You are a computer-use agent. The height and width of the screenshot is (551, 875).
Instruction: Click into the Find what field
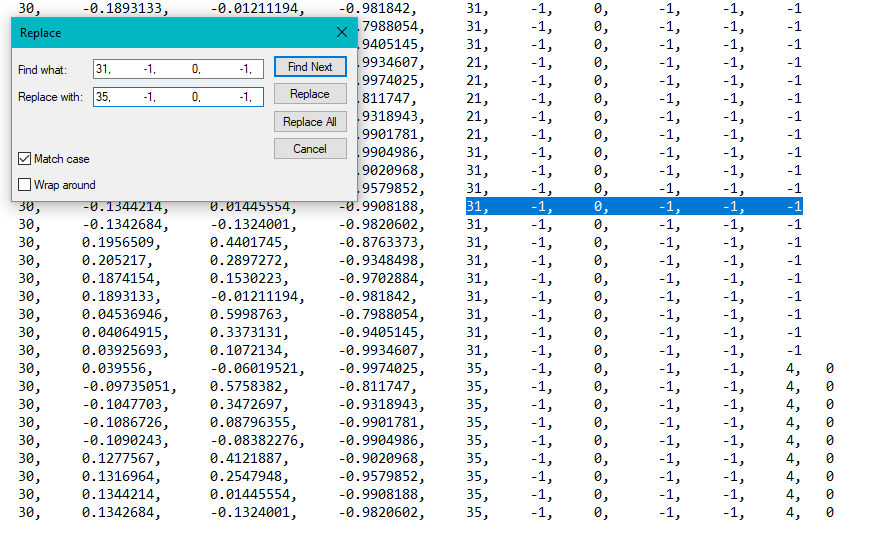tap(178, 69)
